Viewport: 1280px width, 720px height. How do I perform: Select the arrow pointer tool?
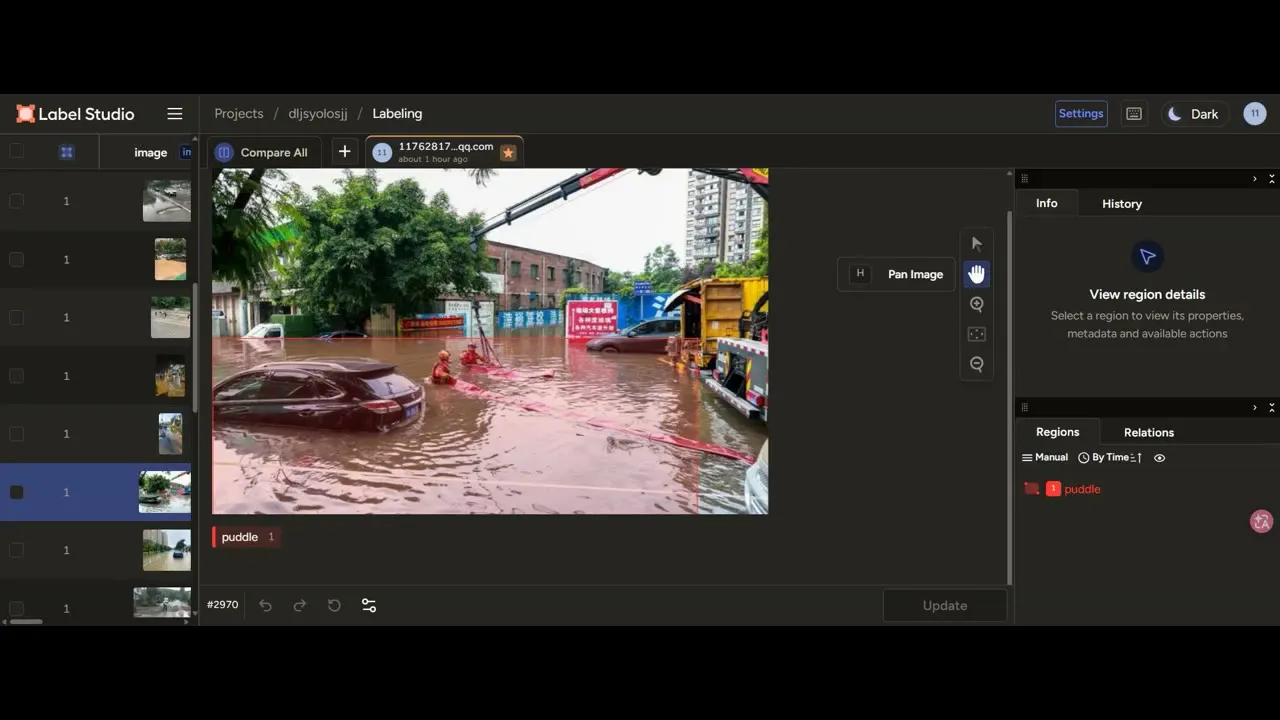pos(977,244)
